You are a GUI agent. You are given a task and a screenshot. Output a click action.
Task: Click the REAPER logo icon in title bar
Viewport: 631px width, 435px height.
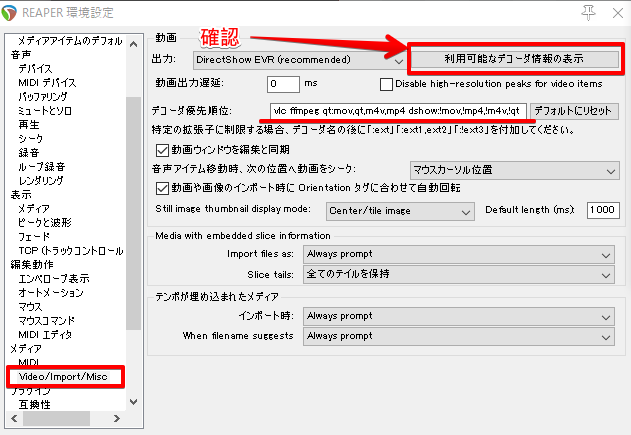pyautogui.click(x=9, y=12)
